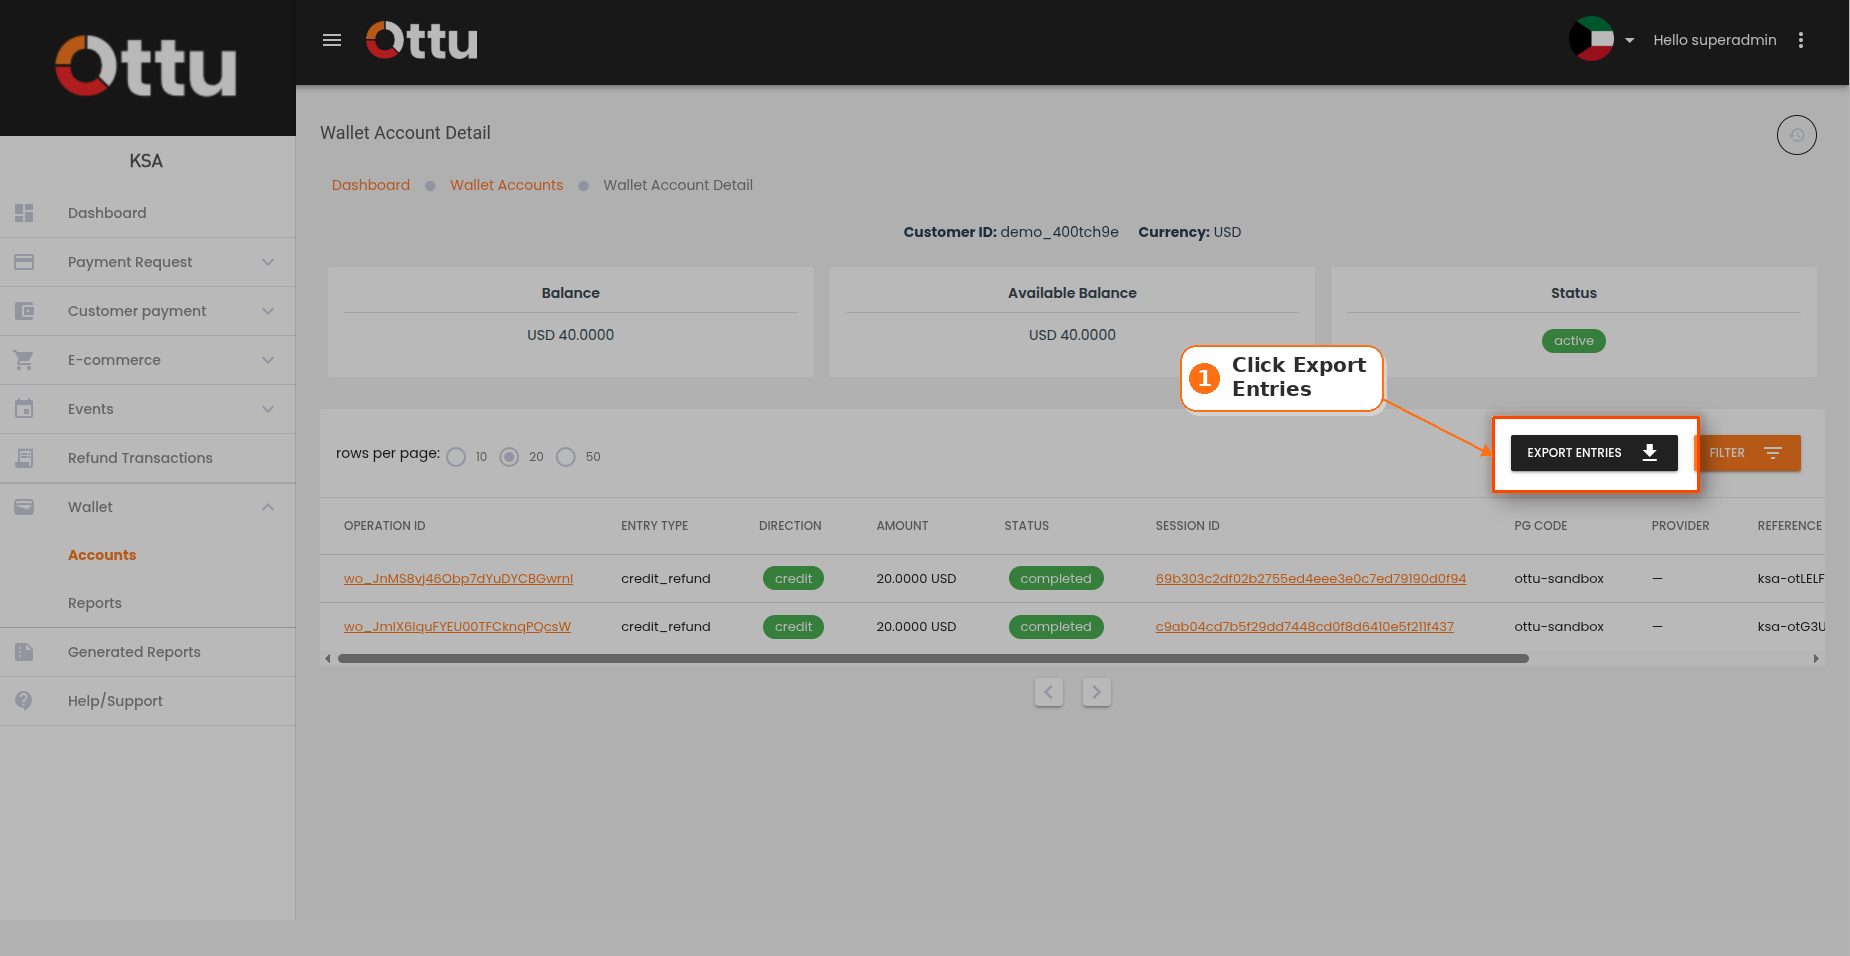The image size is (1850, 956).
Task: Open operation wo_JnMS8vj46Obp7dYuDYCBGwrnl
Action: tap(458, 579)
